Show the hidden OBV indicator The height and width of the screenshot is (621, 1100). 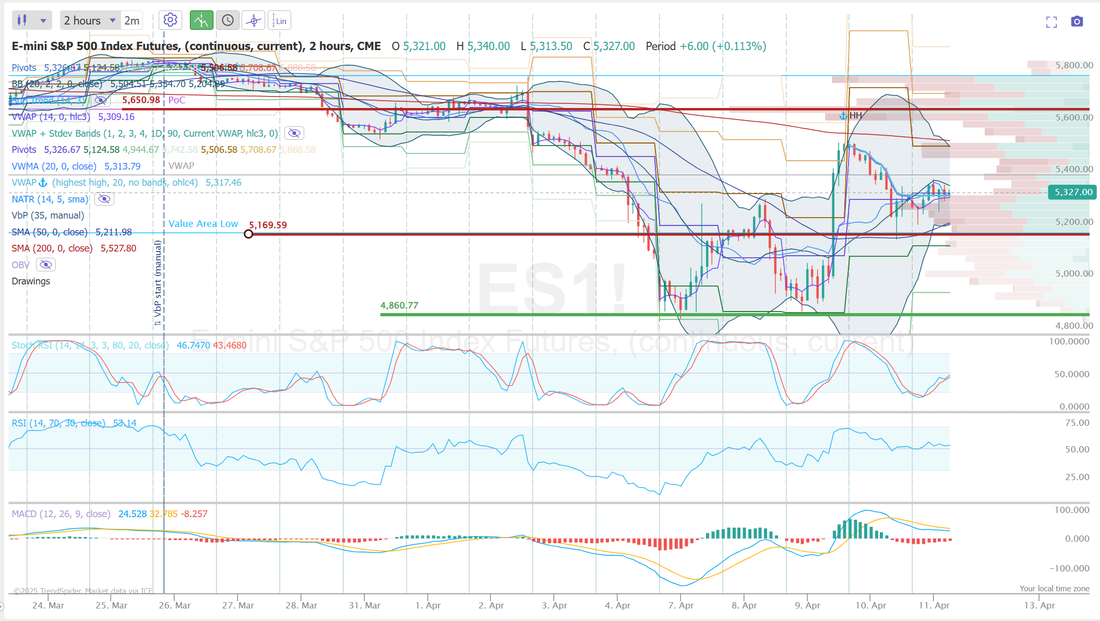coord(46,265)
